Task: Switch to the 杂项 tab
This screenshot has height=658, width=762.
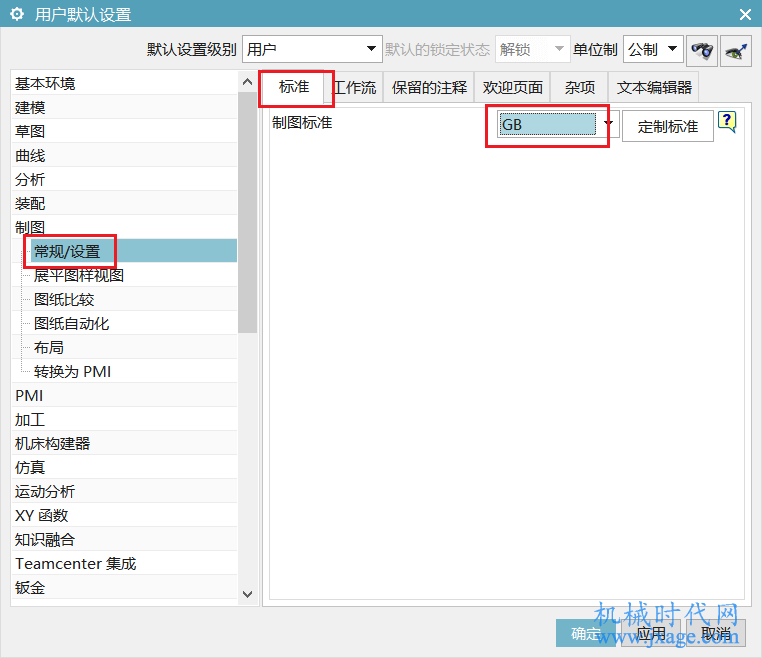Action: tap(579, 87)
